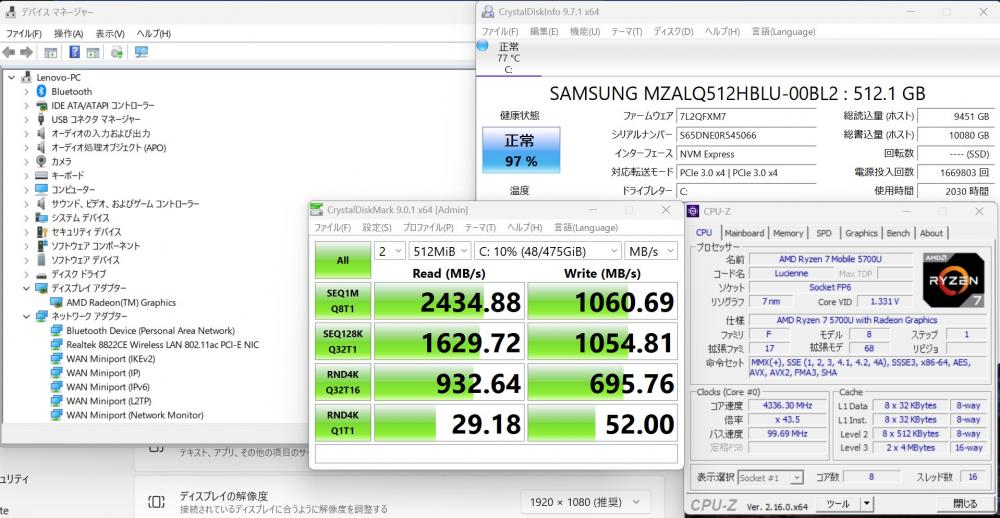Select the ソフトウェア コンポーネント category icon

coord(41,246)
